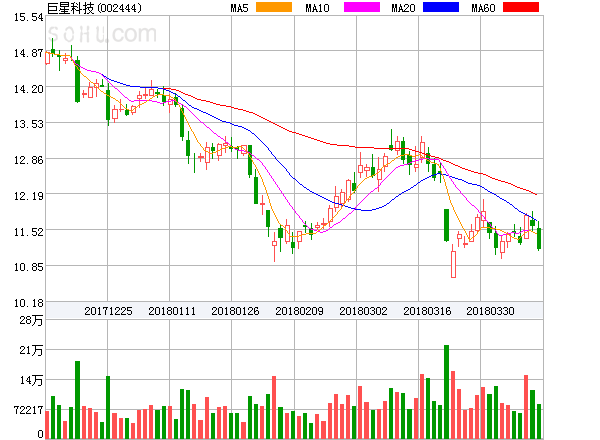600x440 pixels.
Task: Click the 12.19 price axis label
Action: [x=29, y=196]
